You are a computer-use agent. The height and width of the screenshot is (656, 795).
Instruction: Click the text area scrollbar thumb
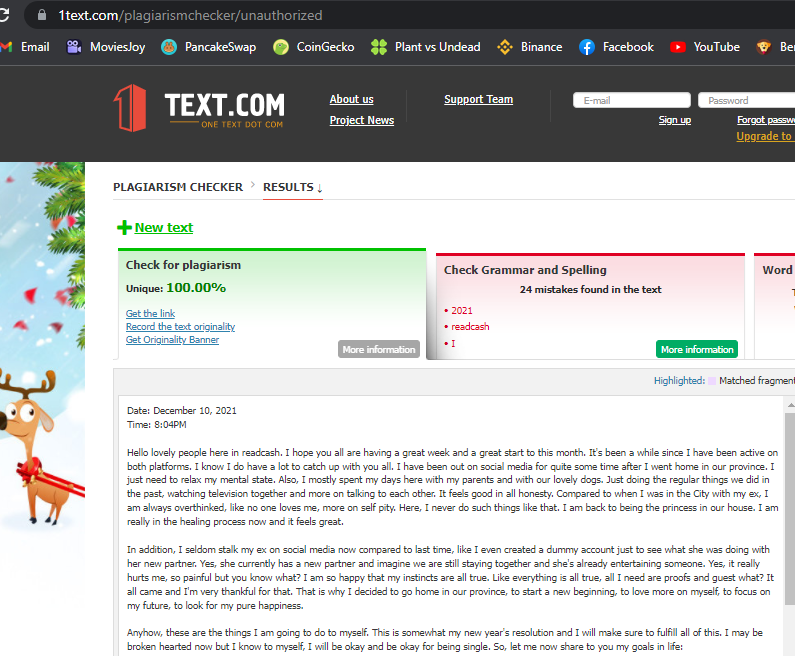click(x=790, y=508)
